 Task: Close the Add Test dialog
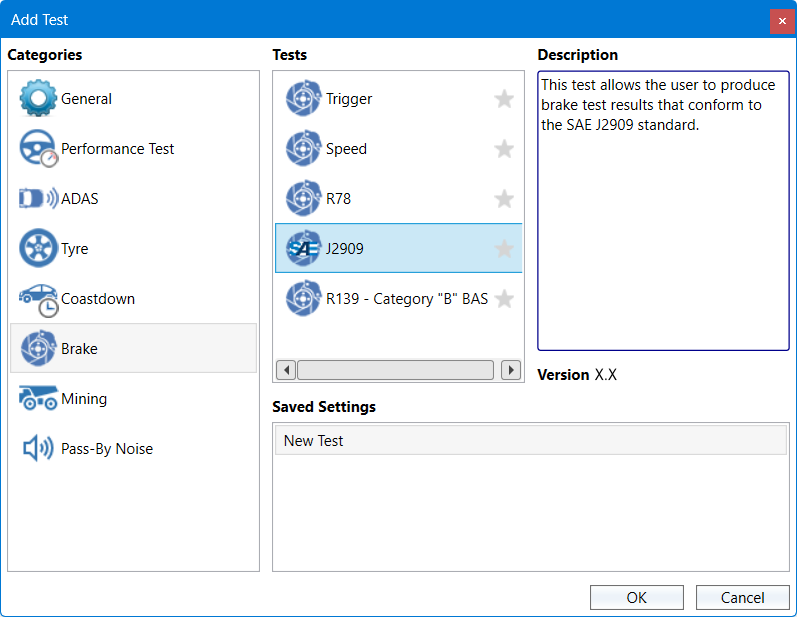pyautogui.click(x=782, y=21)
